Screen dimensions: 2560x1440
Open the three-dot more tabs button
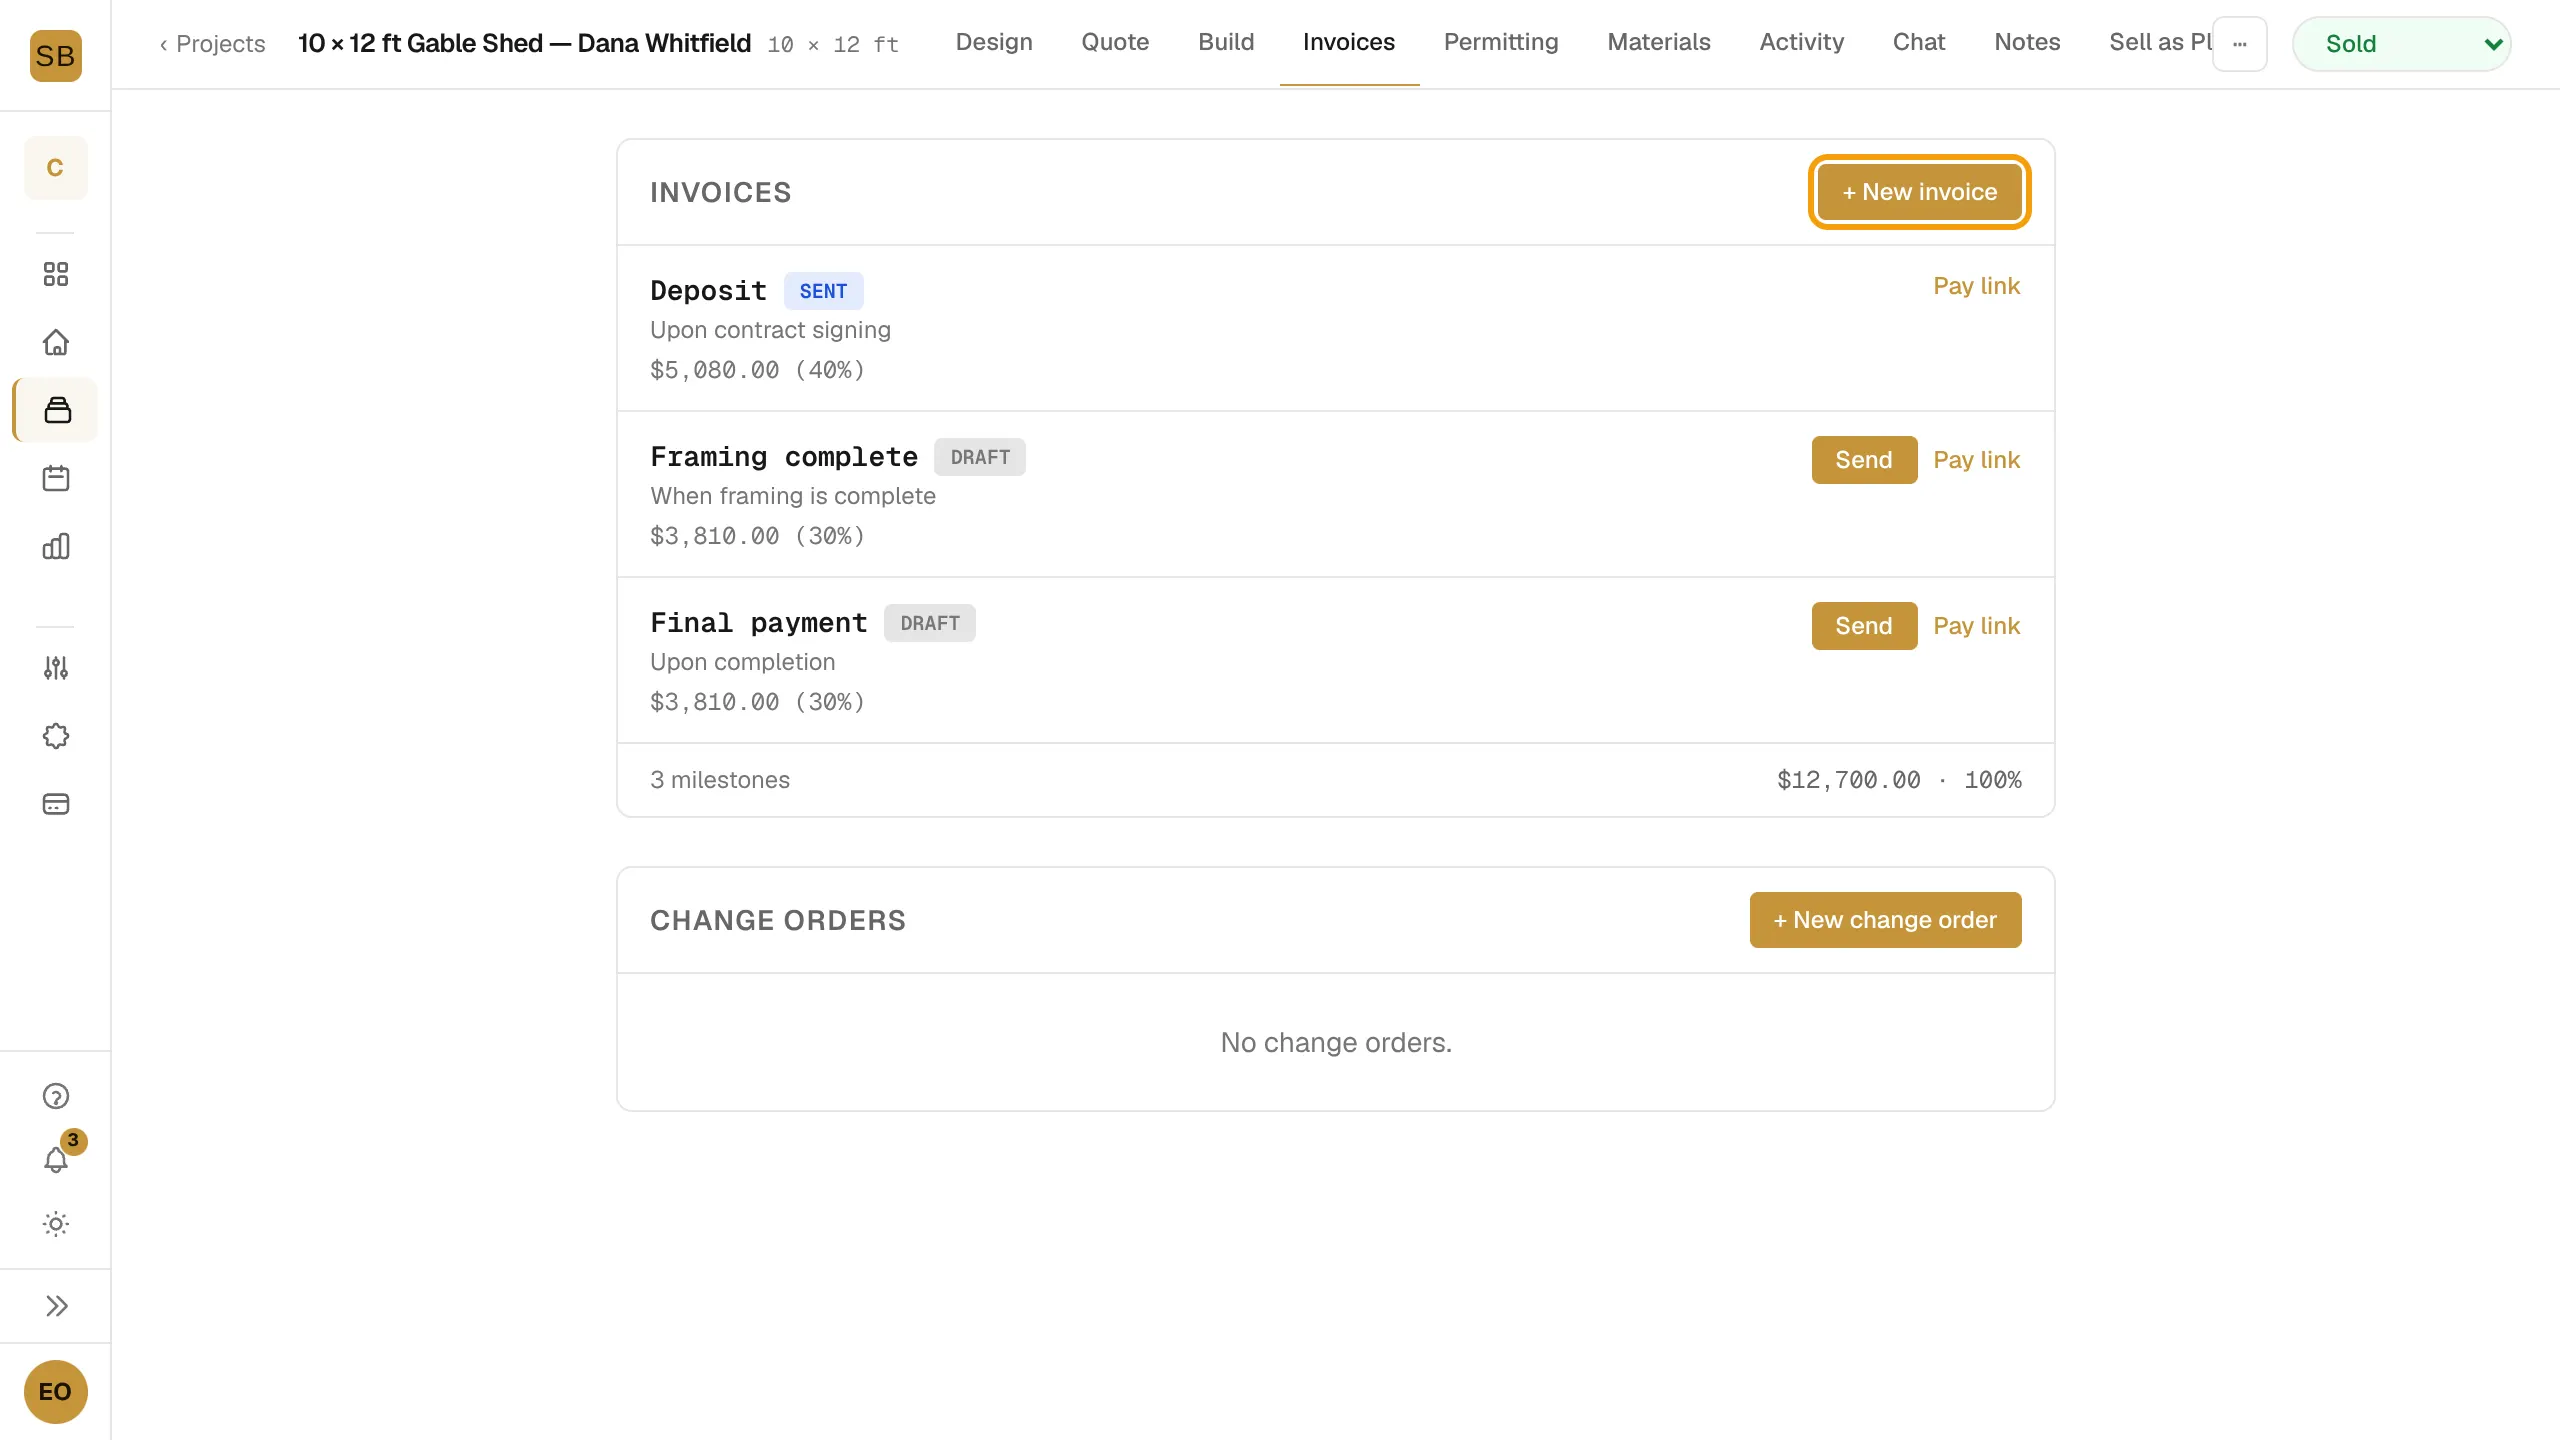tap(2239, 44)
